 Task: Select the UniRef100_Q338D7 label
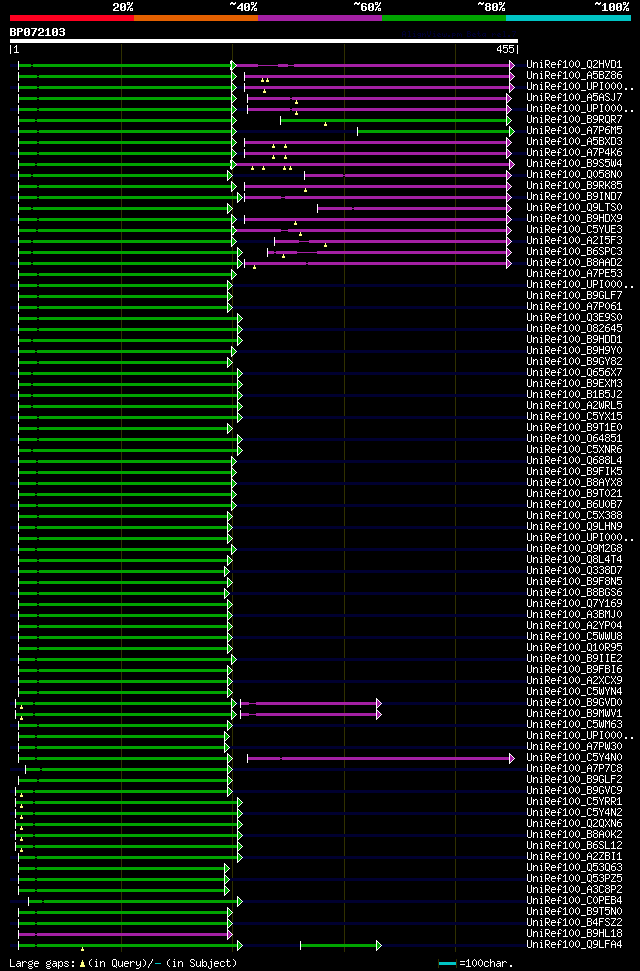click(x=574, y=570)
